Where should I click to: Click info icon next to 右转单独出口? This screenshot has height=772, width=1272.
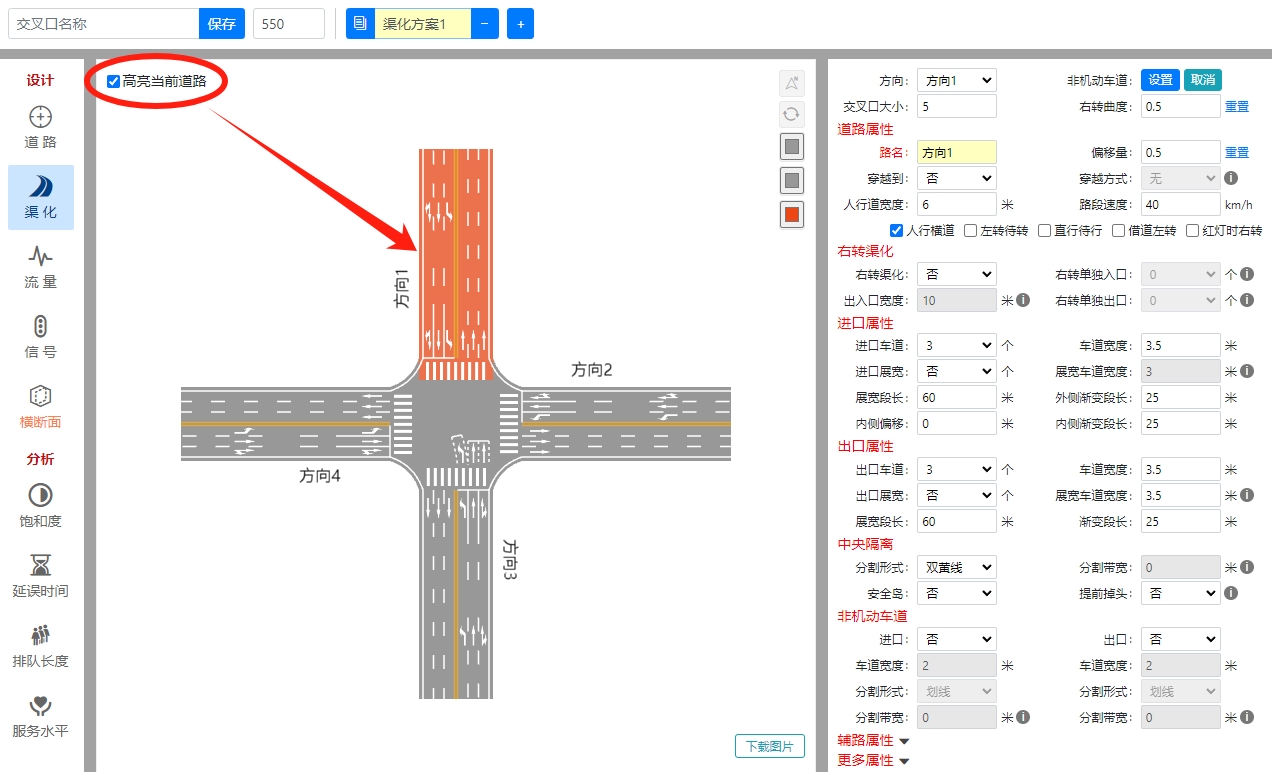[1247, 300]
